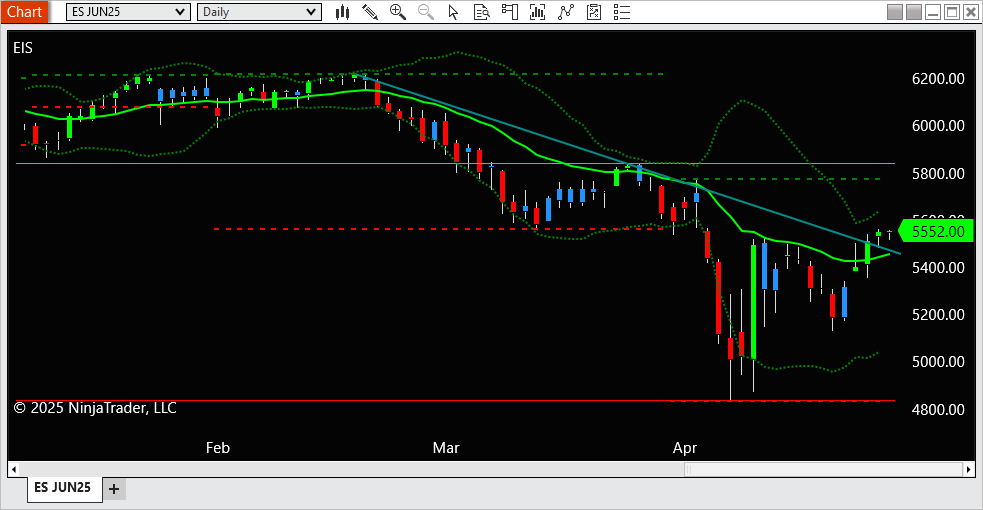Click the horizontal scrollbar left arrow

(x=14, y=469)
